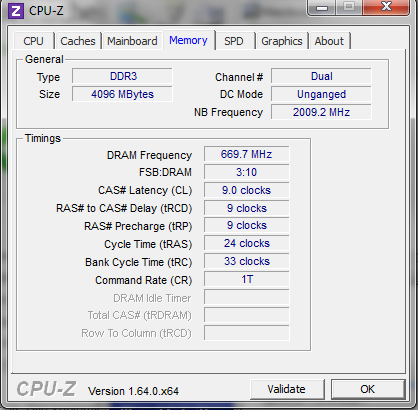This screenshot has width=418, height=410.
Task: Click the DRAM Frequency value 669.7 MHz
Action: [x=247, y=154]
